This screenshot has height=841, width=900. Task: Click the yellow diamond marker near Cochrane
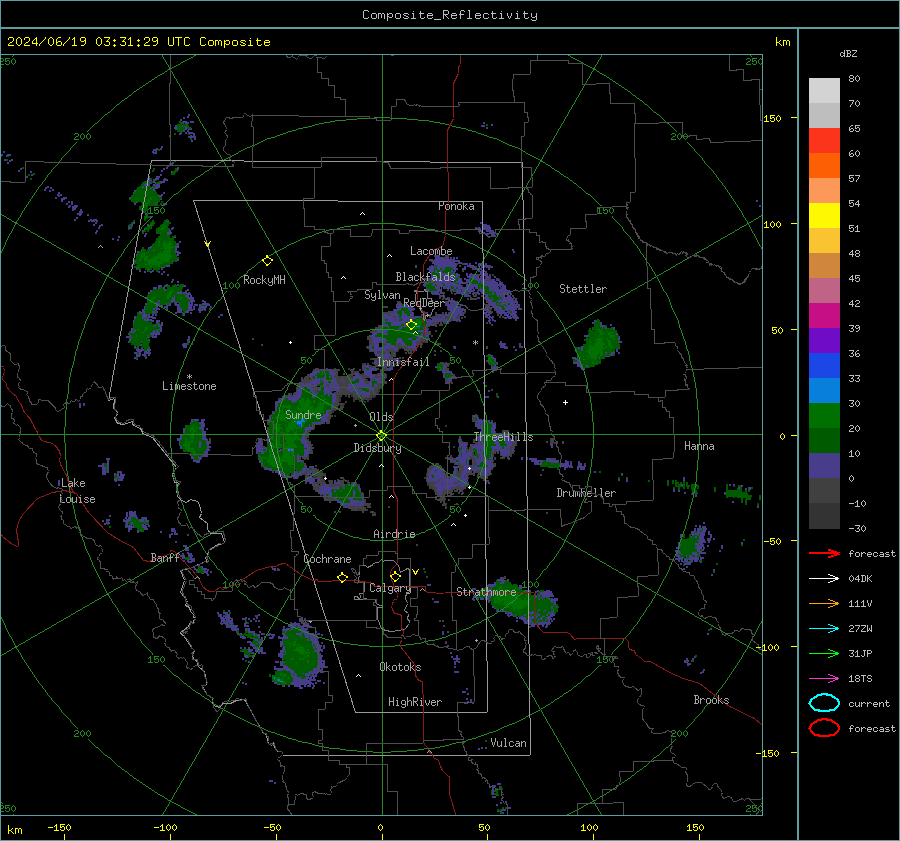pos(343,577)
